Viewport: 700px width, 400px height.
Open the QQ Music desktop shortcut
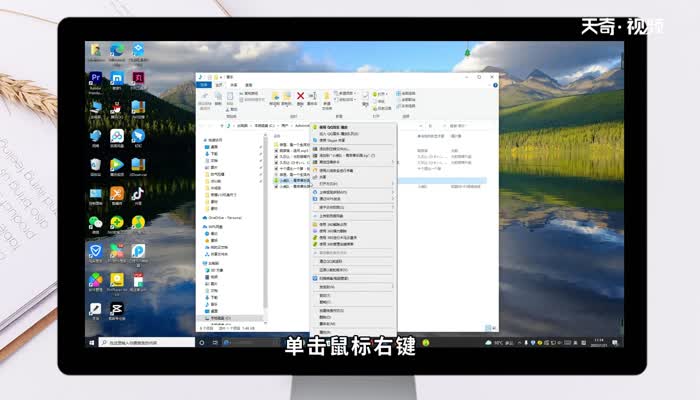click(x=138, y=222)
